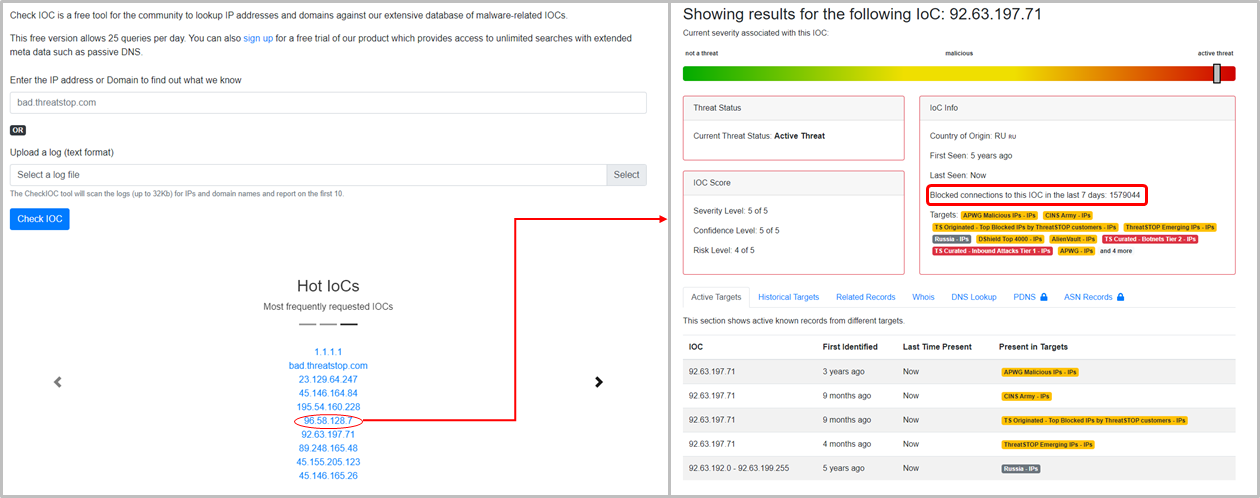Open the 195.54.160.228 hot IoC
The height and width of the screenshot is (498, 1260).
pos(328,408)
